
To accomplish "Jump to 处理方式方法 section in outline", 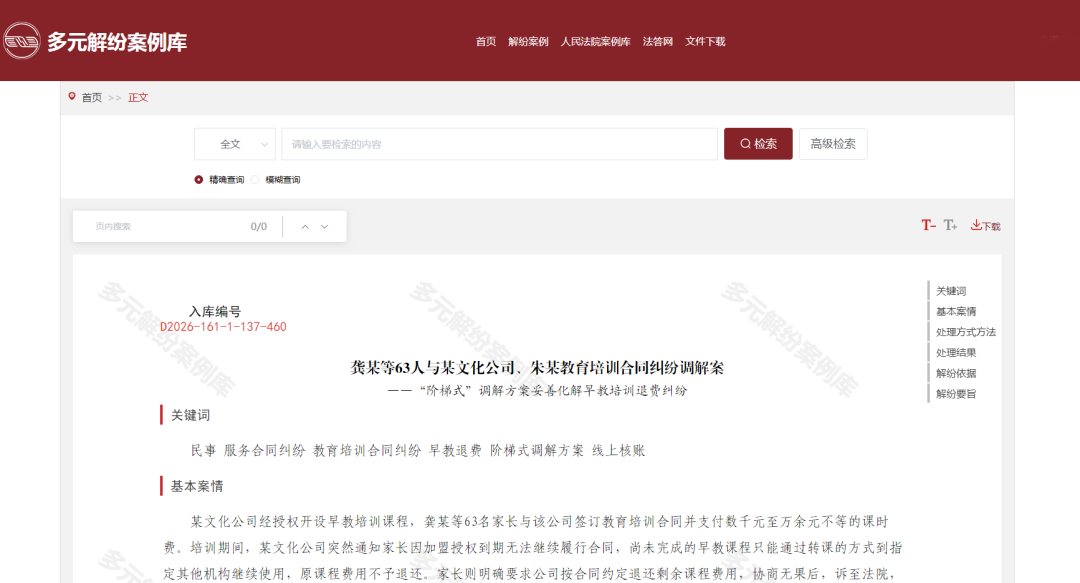I will (x=966, y=331).
